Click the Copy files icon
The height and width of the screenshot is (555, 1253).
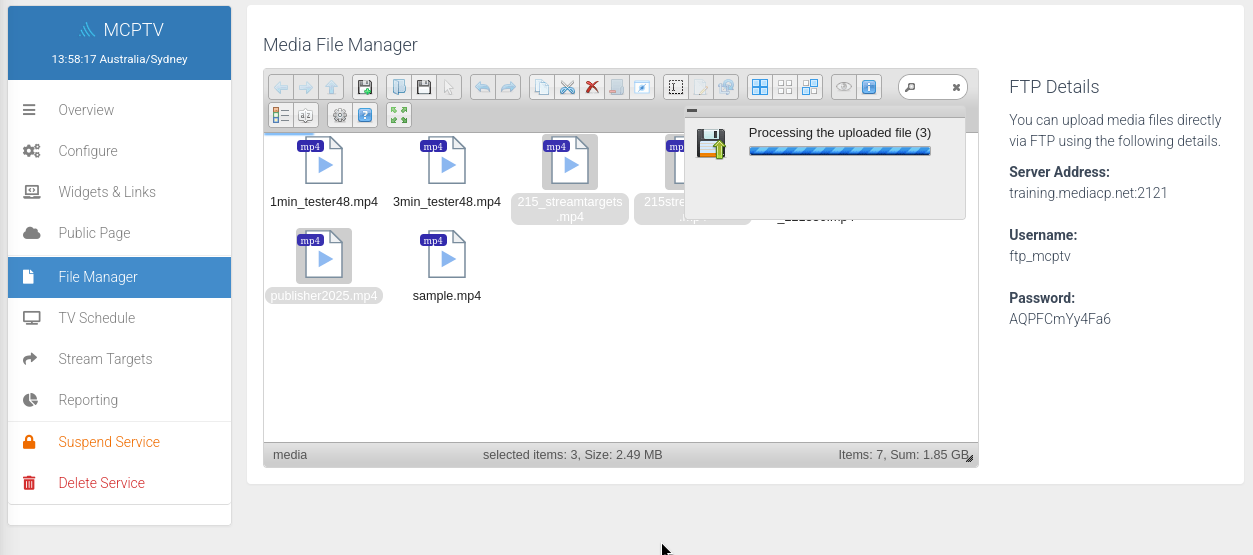click(542, 87)
